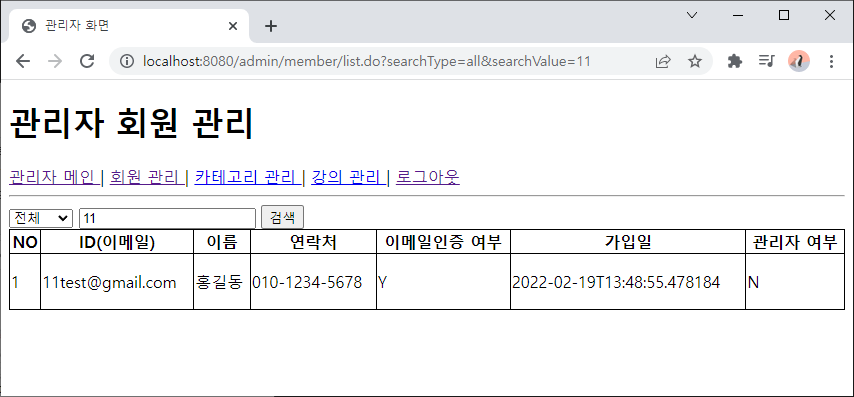The height and width of the screenshot is (397, 854).
Task: Click the 연락처 column header
Action: click(x=313, y=242)
